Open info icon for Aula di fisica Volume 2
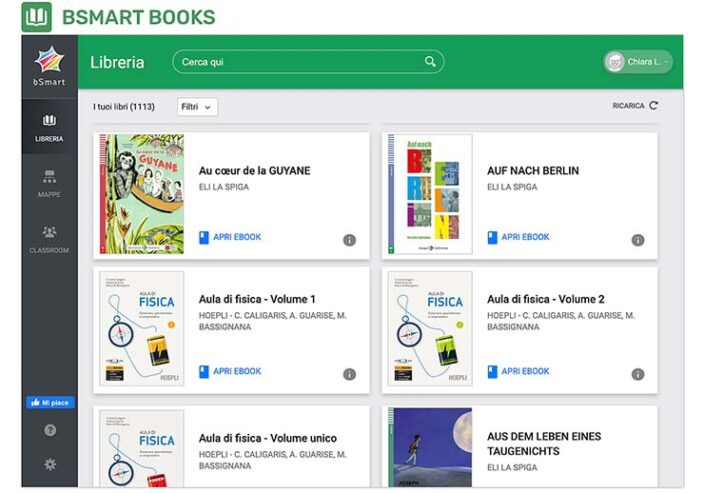704x493 pixels. pyautogui.click(x=637, y=374)
